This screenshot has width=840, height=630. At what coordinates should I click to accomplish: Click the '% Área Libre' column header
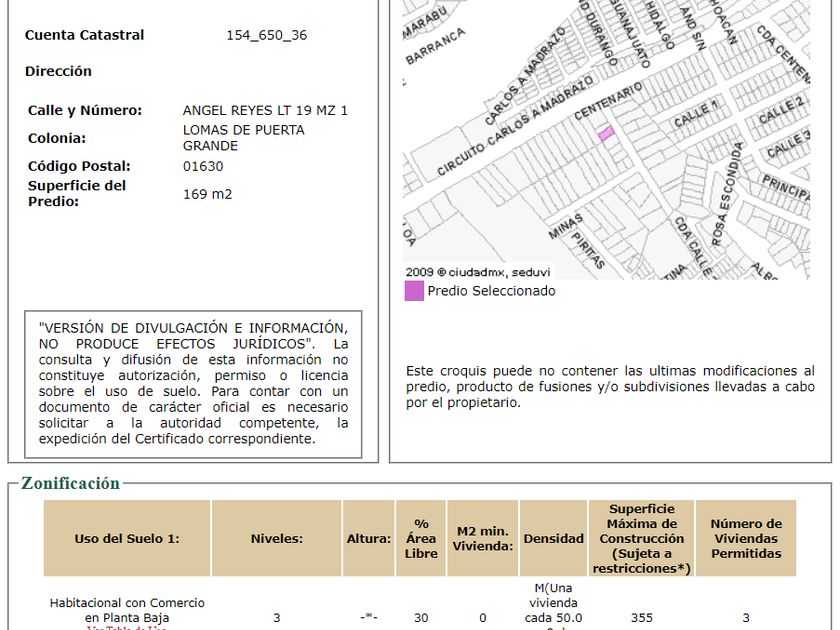421,538
